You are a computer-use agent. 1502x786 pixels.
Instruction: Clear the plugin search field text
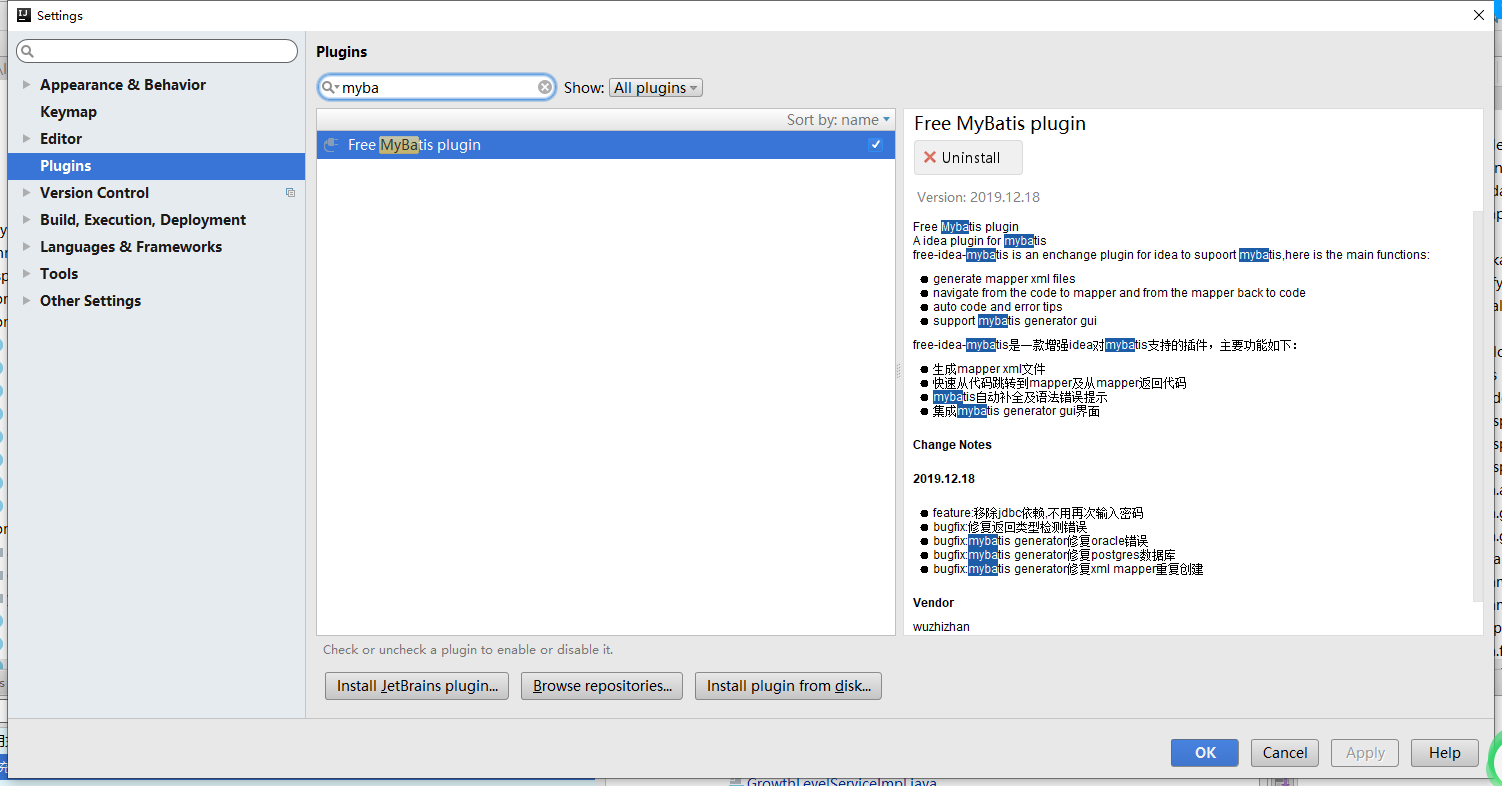pos(545,87)
